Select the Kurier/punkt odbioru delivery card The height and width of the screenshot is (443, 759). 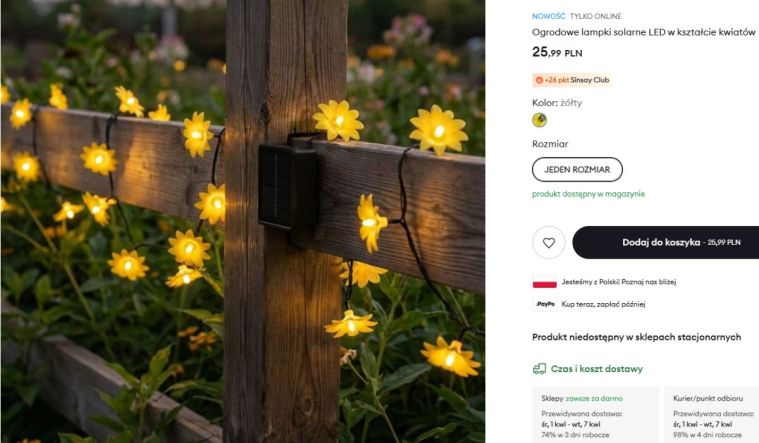click(712, 415)
